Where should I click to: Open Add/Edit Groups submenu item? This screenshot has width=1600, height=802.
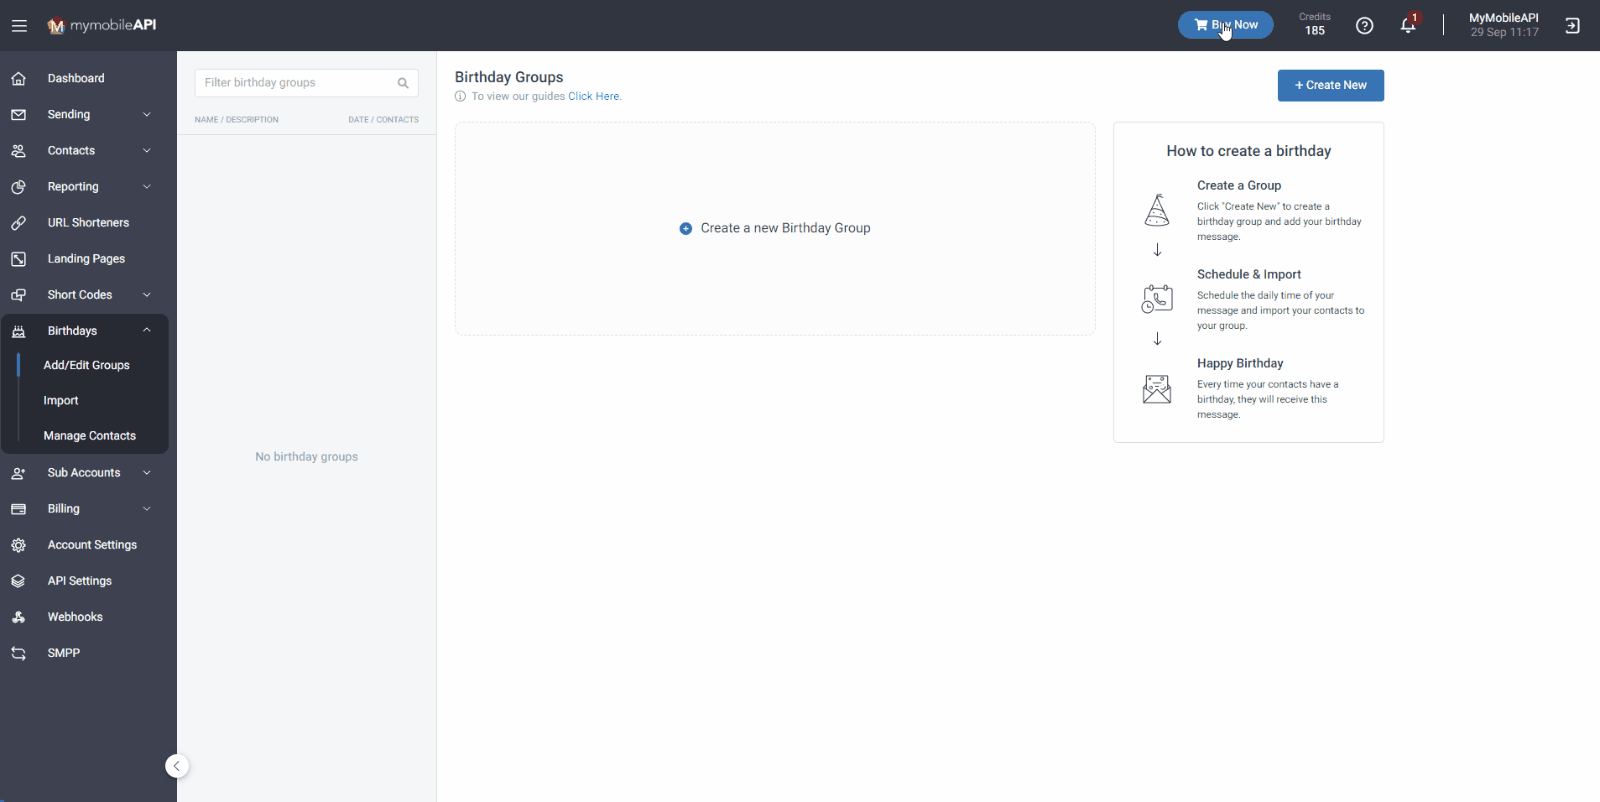(x=87, y=365)
